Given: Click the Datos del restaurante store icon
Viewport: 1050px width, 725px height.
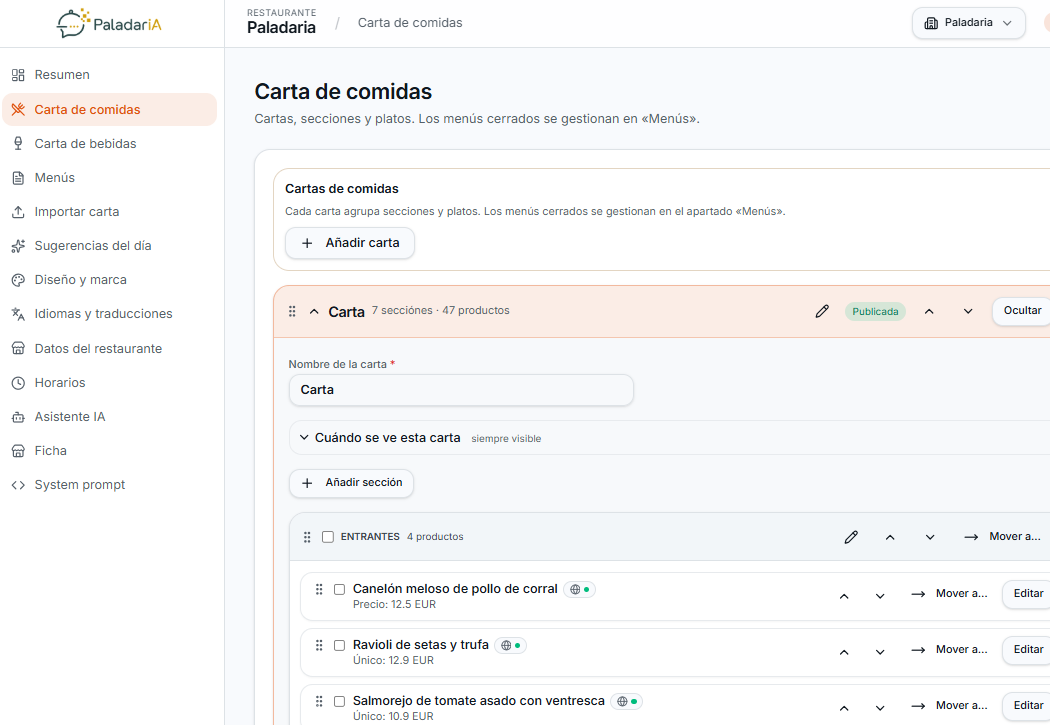Looking at the screenshot, I should 18,349.
